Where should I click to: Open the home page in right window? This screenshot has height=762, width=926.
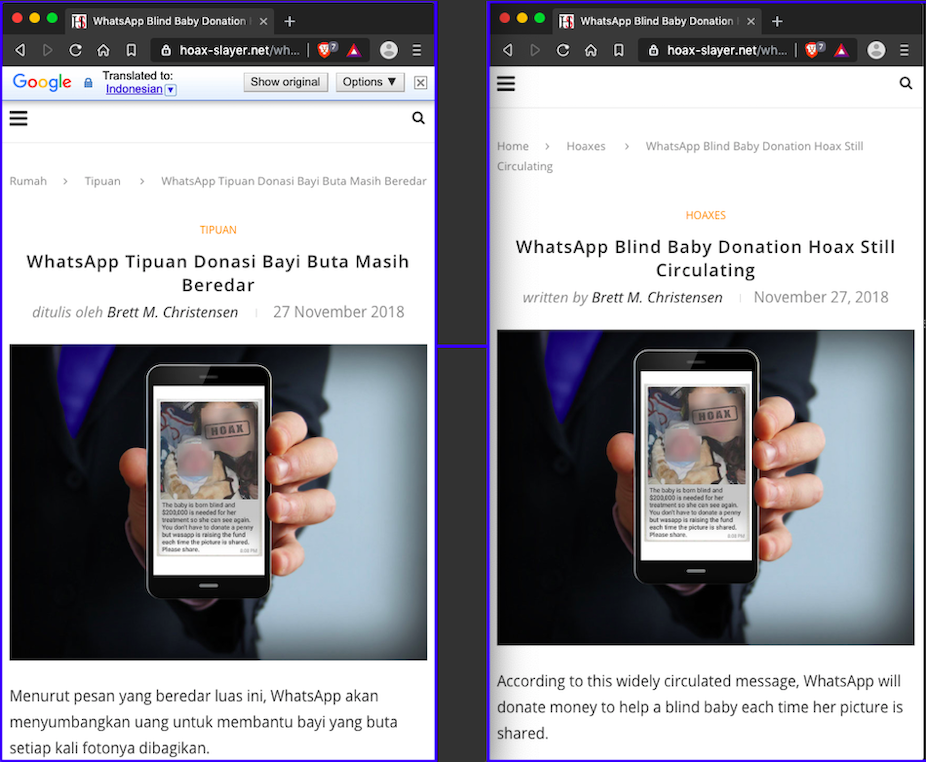[591, 50]
